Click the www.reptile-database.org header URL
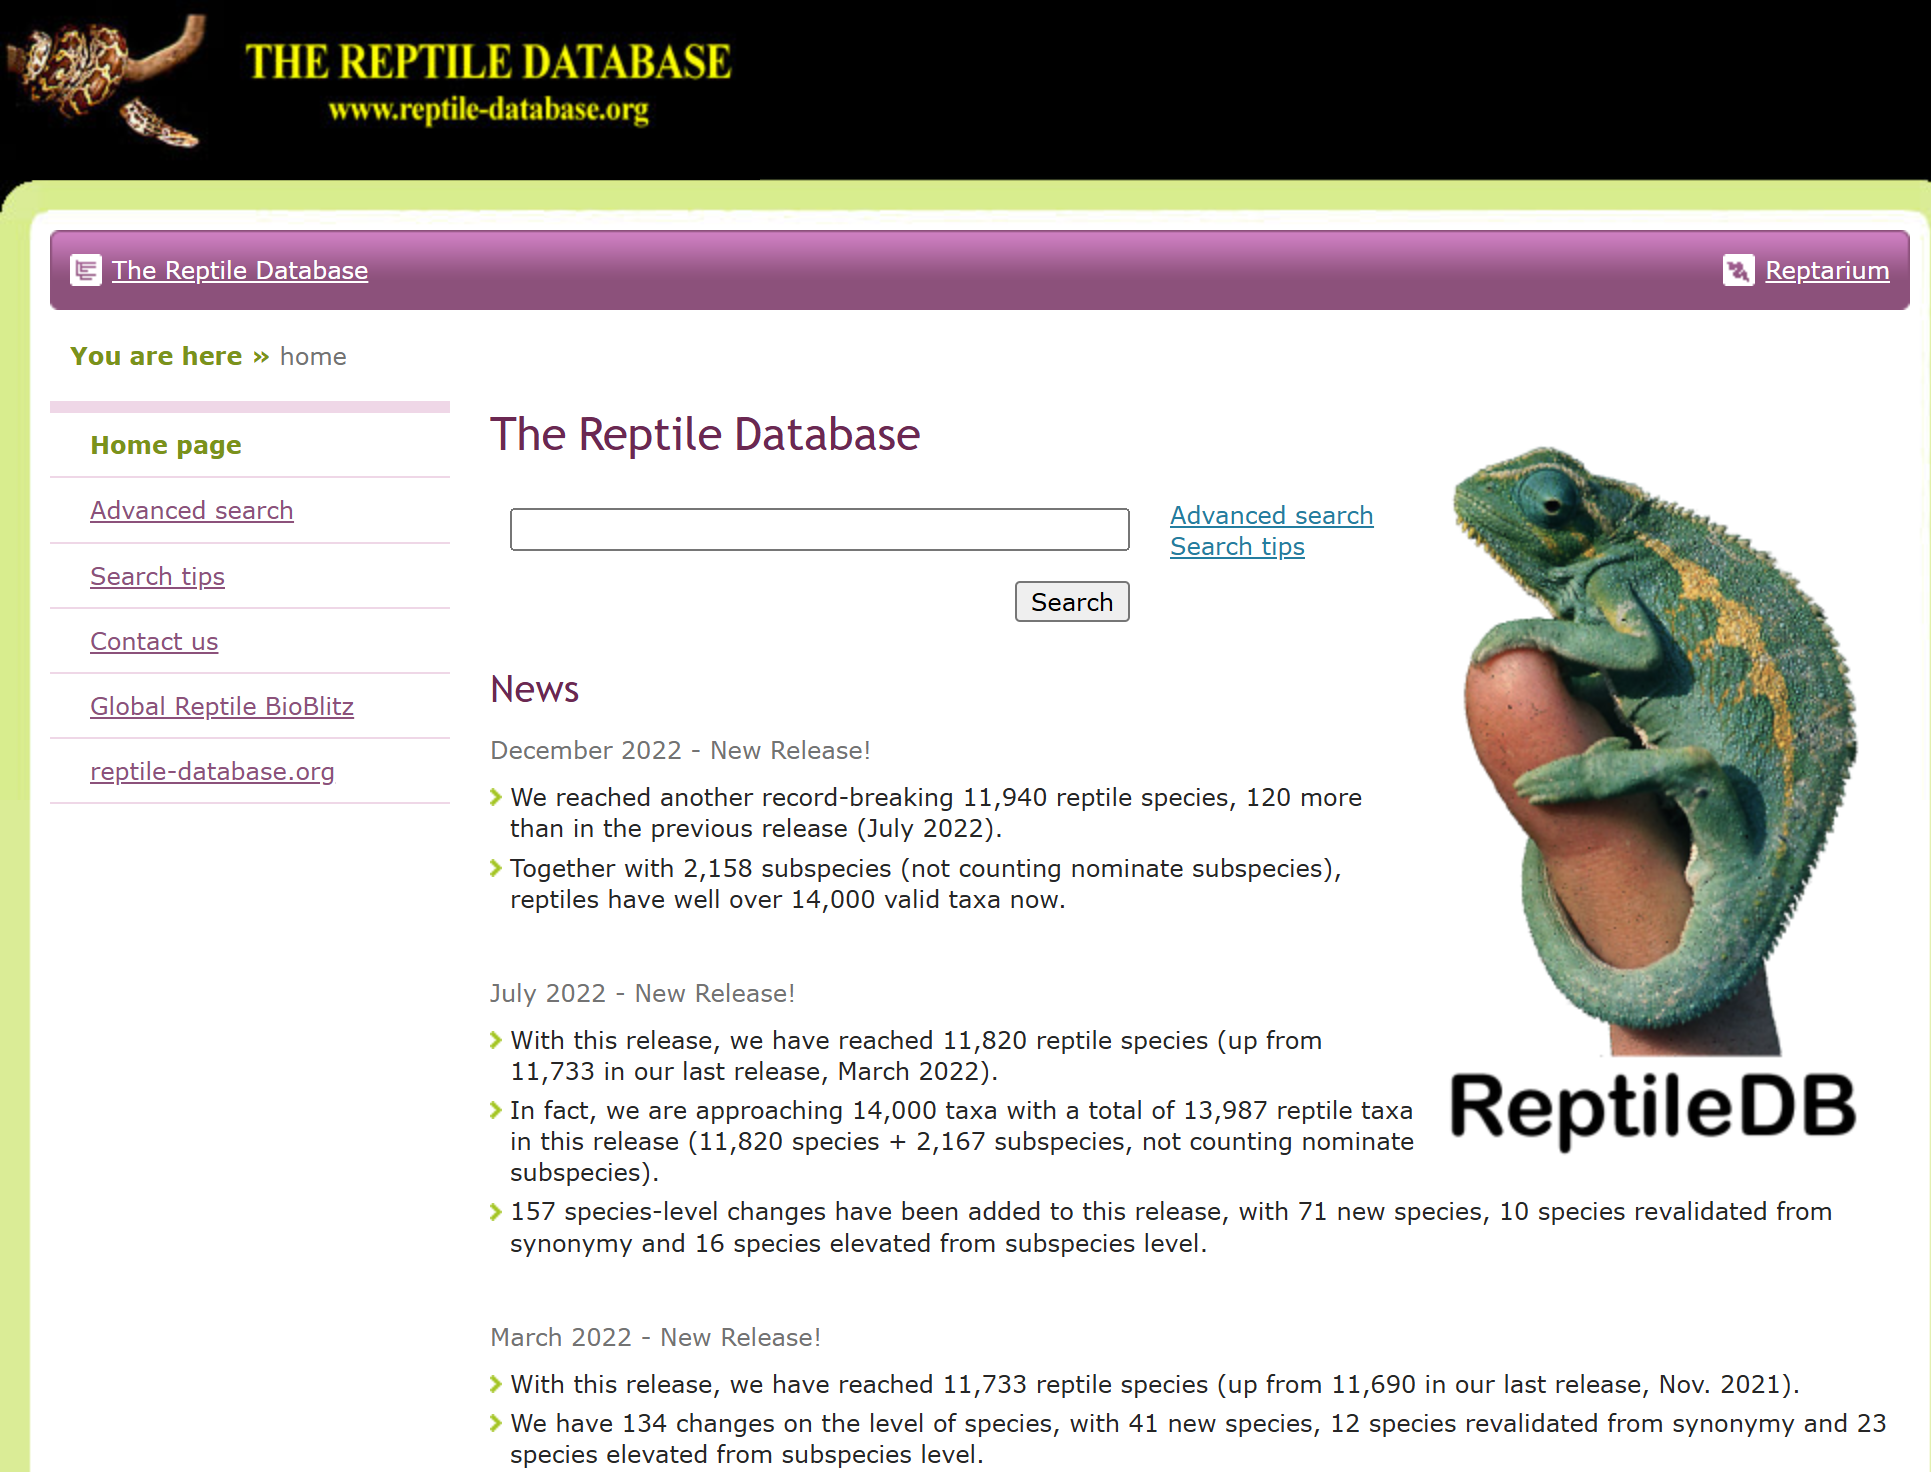This screenshot has width=1931, height=1472. pos(488,110)
